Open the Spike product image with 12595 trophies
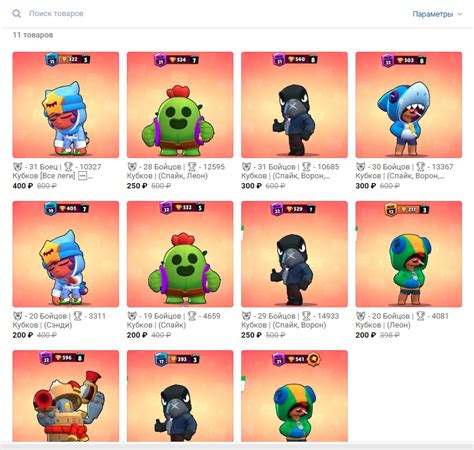 tap(180, 105)
